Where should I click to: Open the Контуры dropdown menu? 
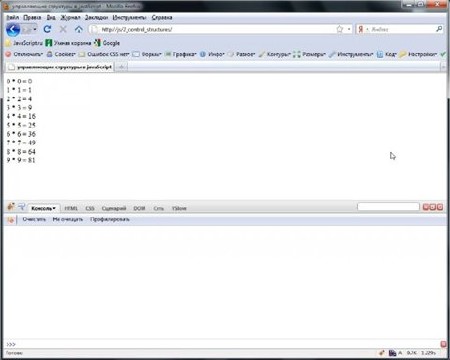[275, 54]
